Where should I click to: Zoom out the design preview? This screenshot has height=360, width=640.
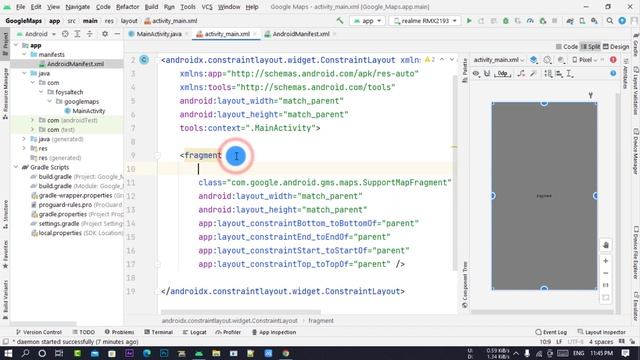606,273
